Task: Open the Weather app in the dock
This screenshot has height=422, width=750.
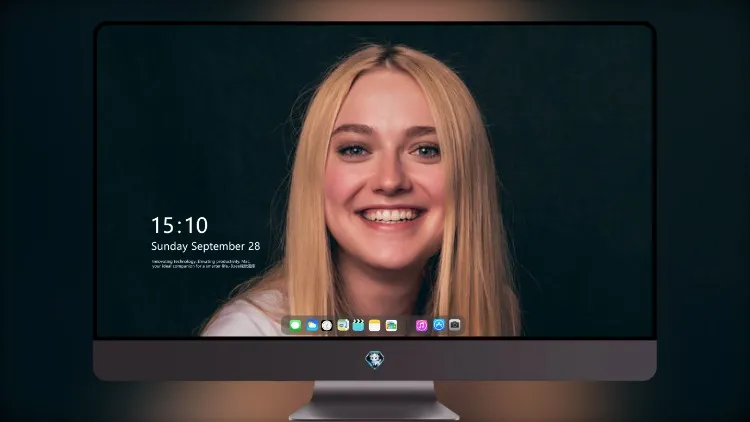Action: (x=312, y=325)
